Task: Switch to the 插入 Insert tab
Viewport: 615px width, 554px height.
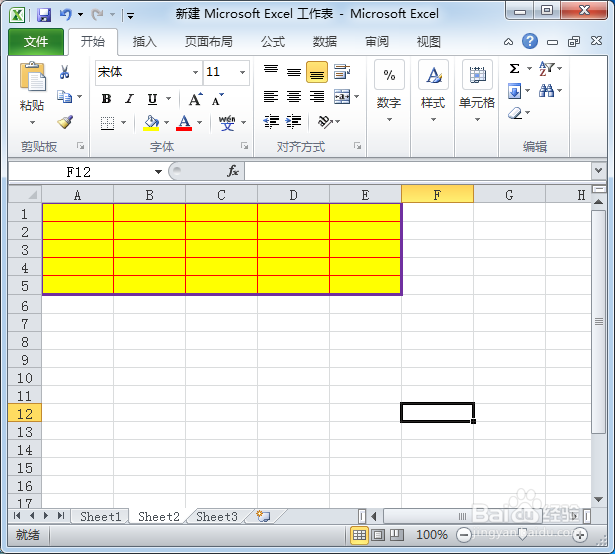Action: (x=144, y=42)
